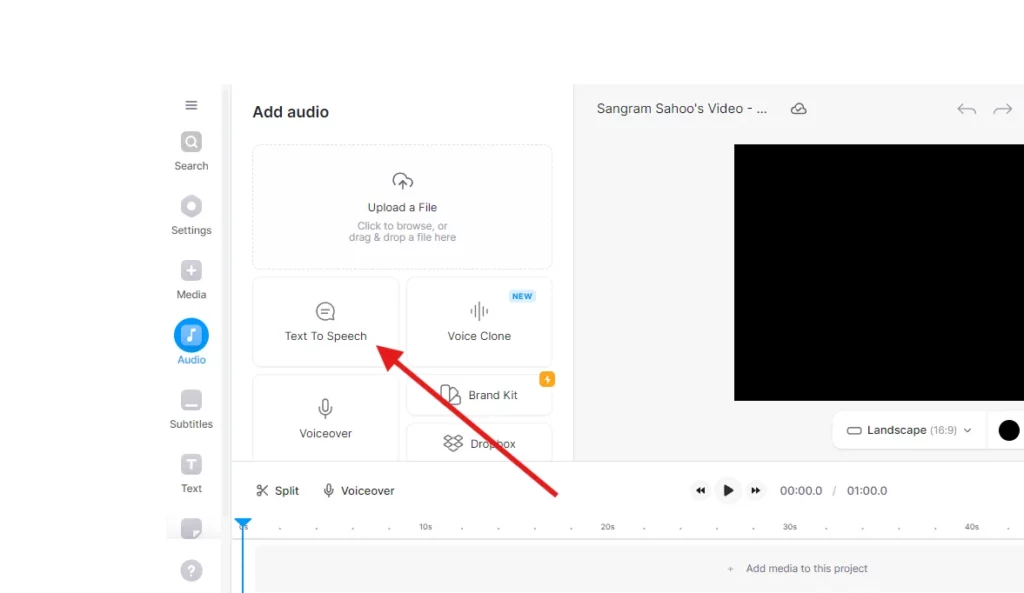The image size is (1024, 593).
Task: Redo the last action
Action: click(1002, 109)
